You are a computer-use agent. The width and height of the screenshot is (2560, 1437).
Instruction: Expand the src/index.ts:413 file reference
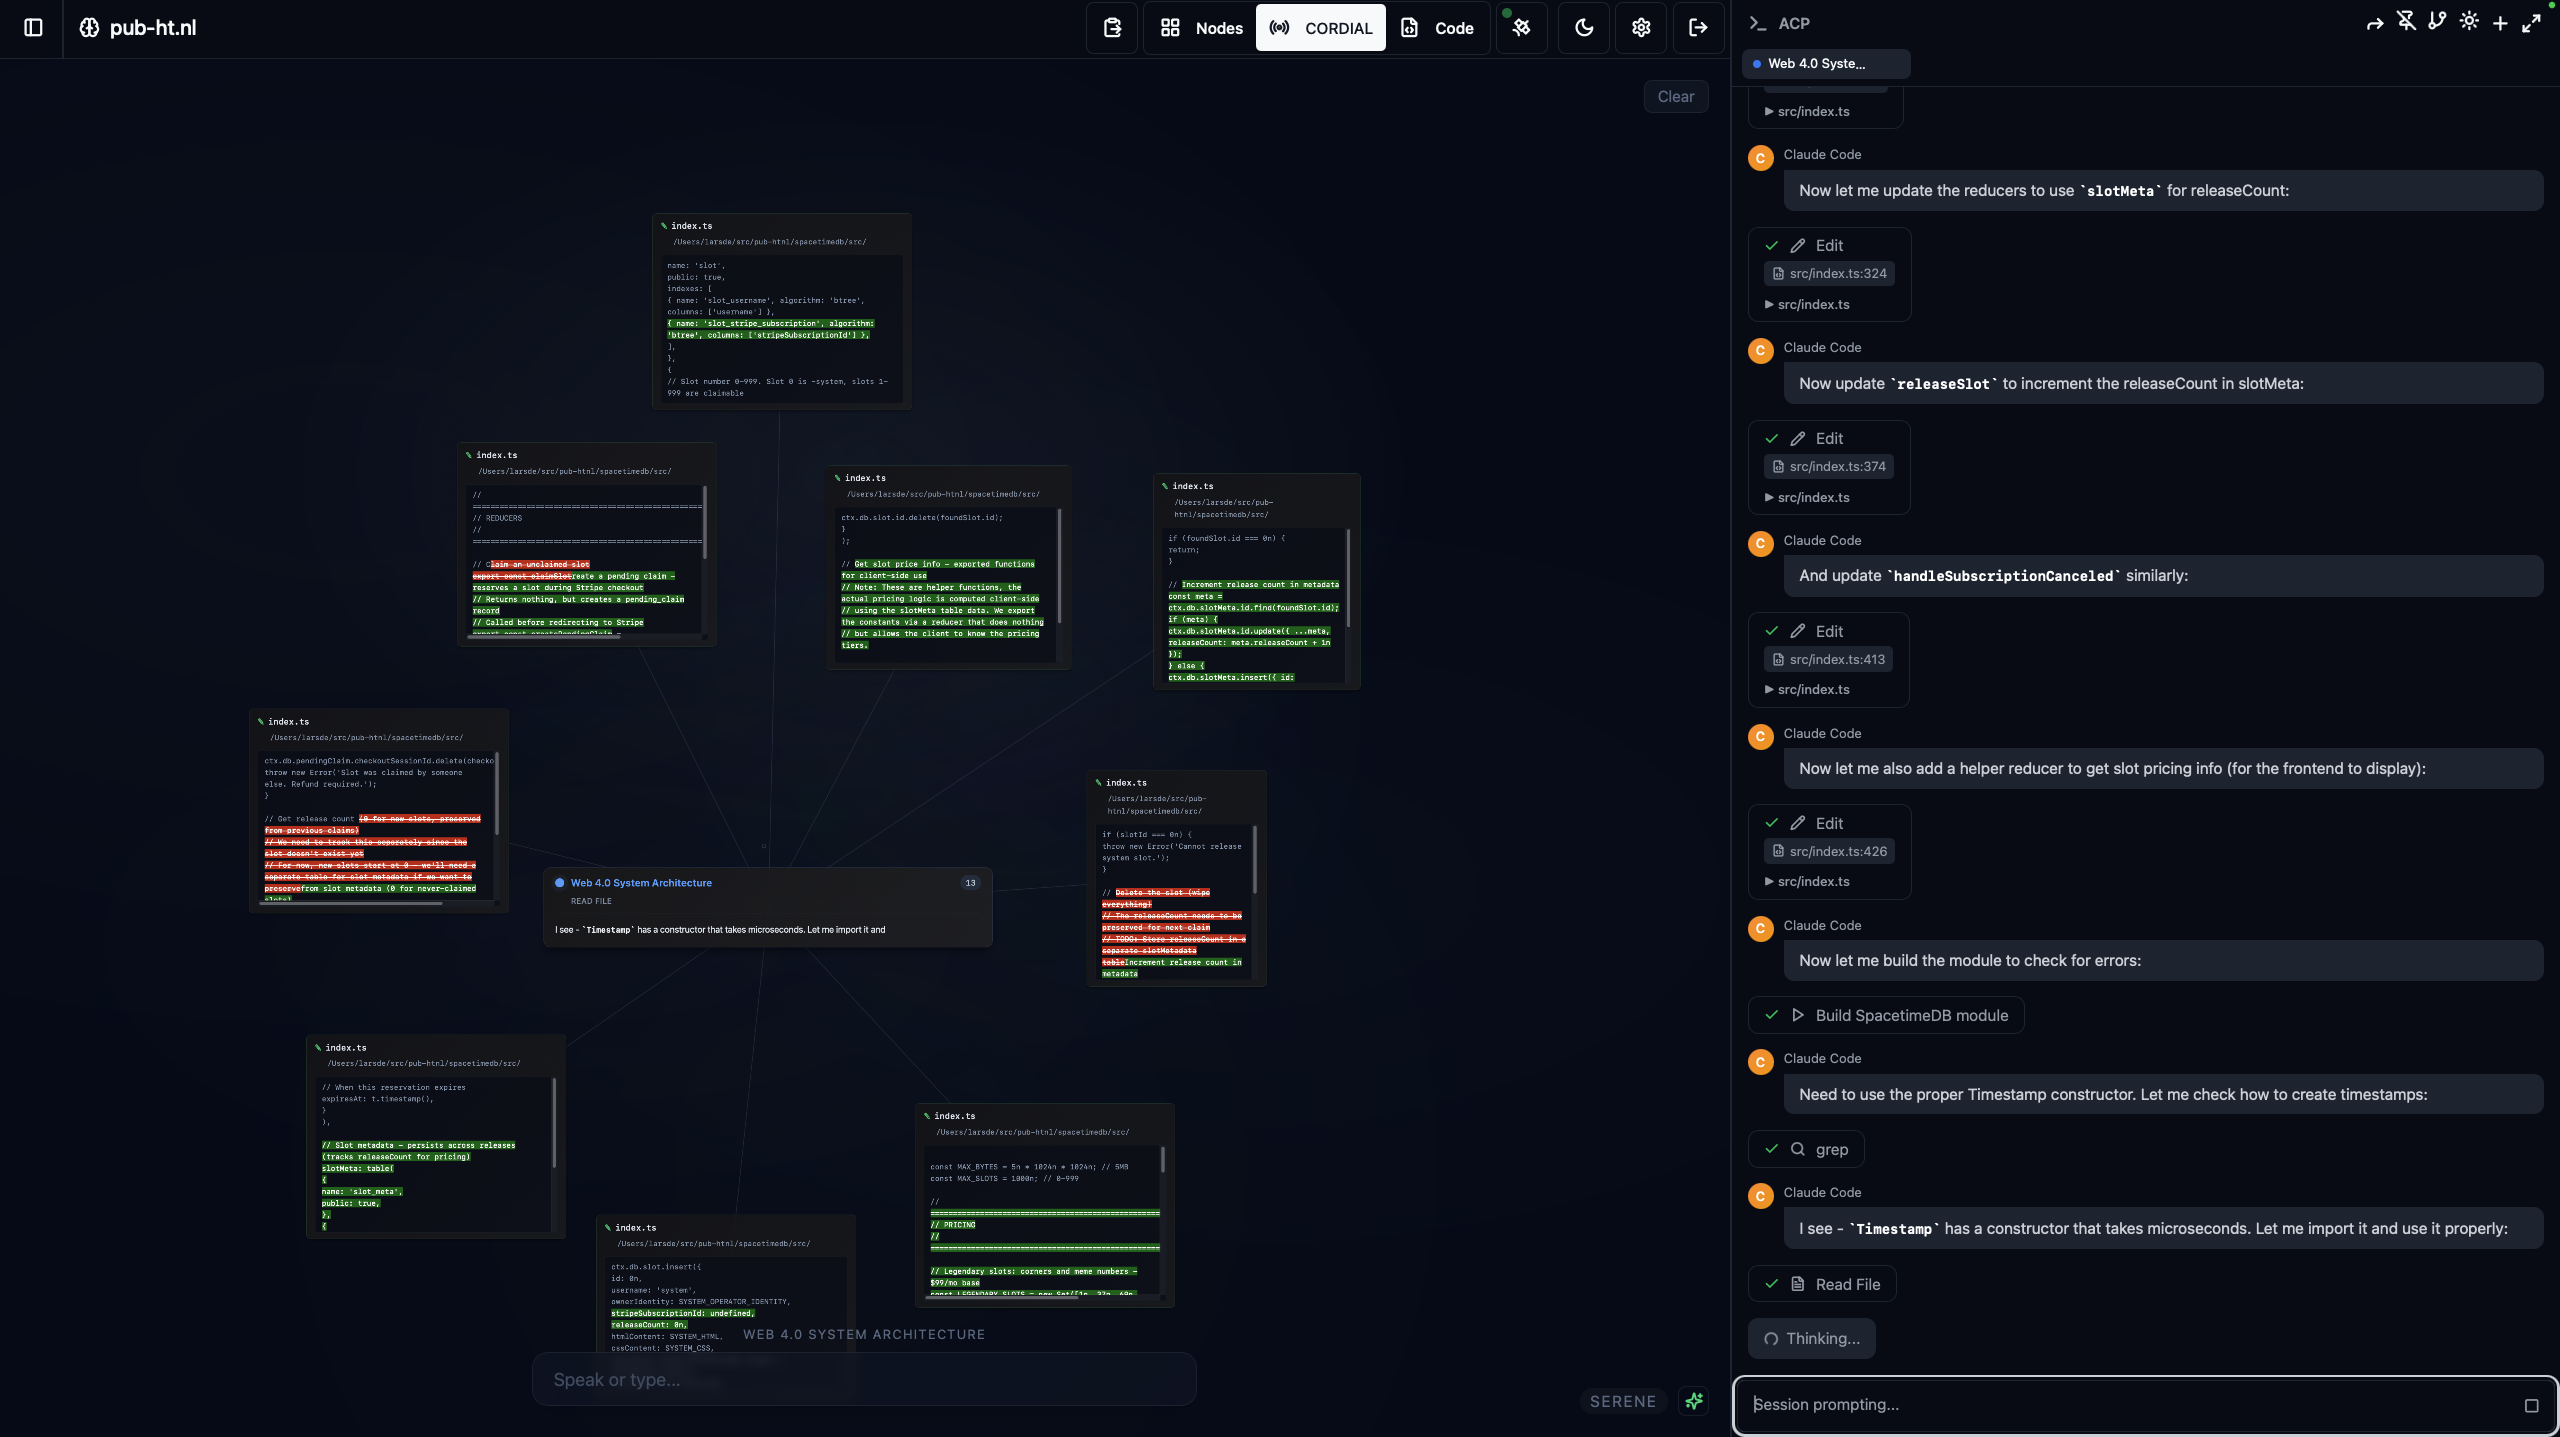pos(1828,659)
